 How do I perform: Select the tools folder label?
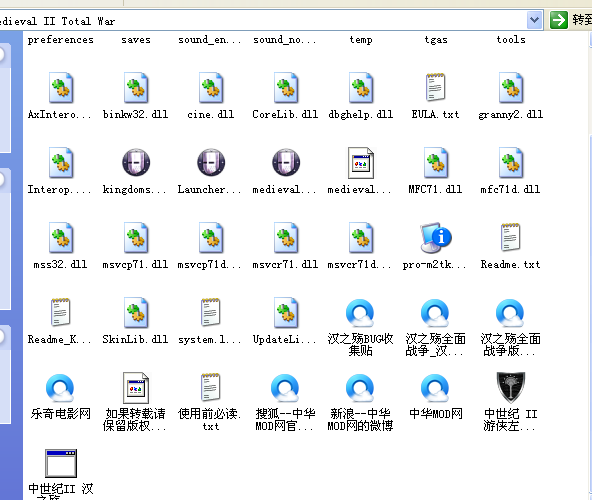pos(511,40)
